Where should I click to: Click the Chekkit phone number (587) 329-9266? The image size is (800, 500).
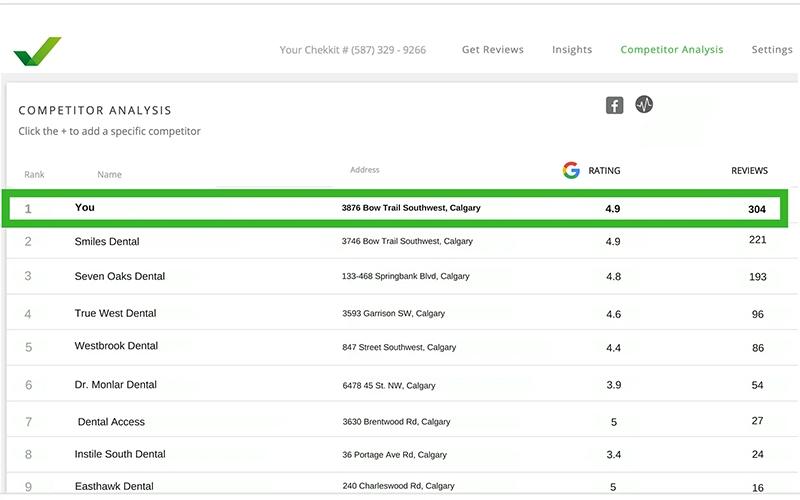(388, 50)
